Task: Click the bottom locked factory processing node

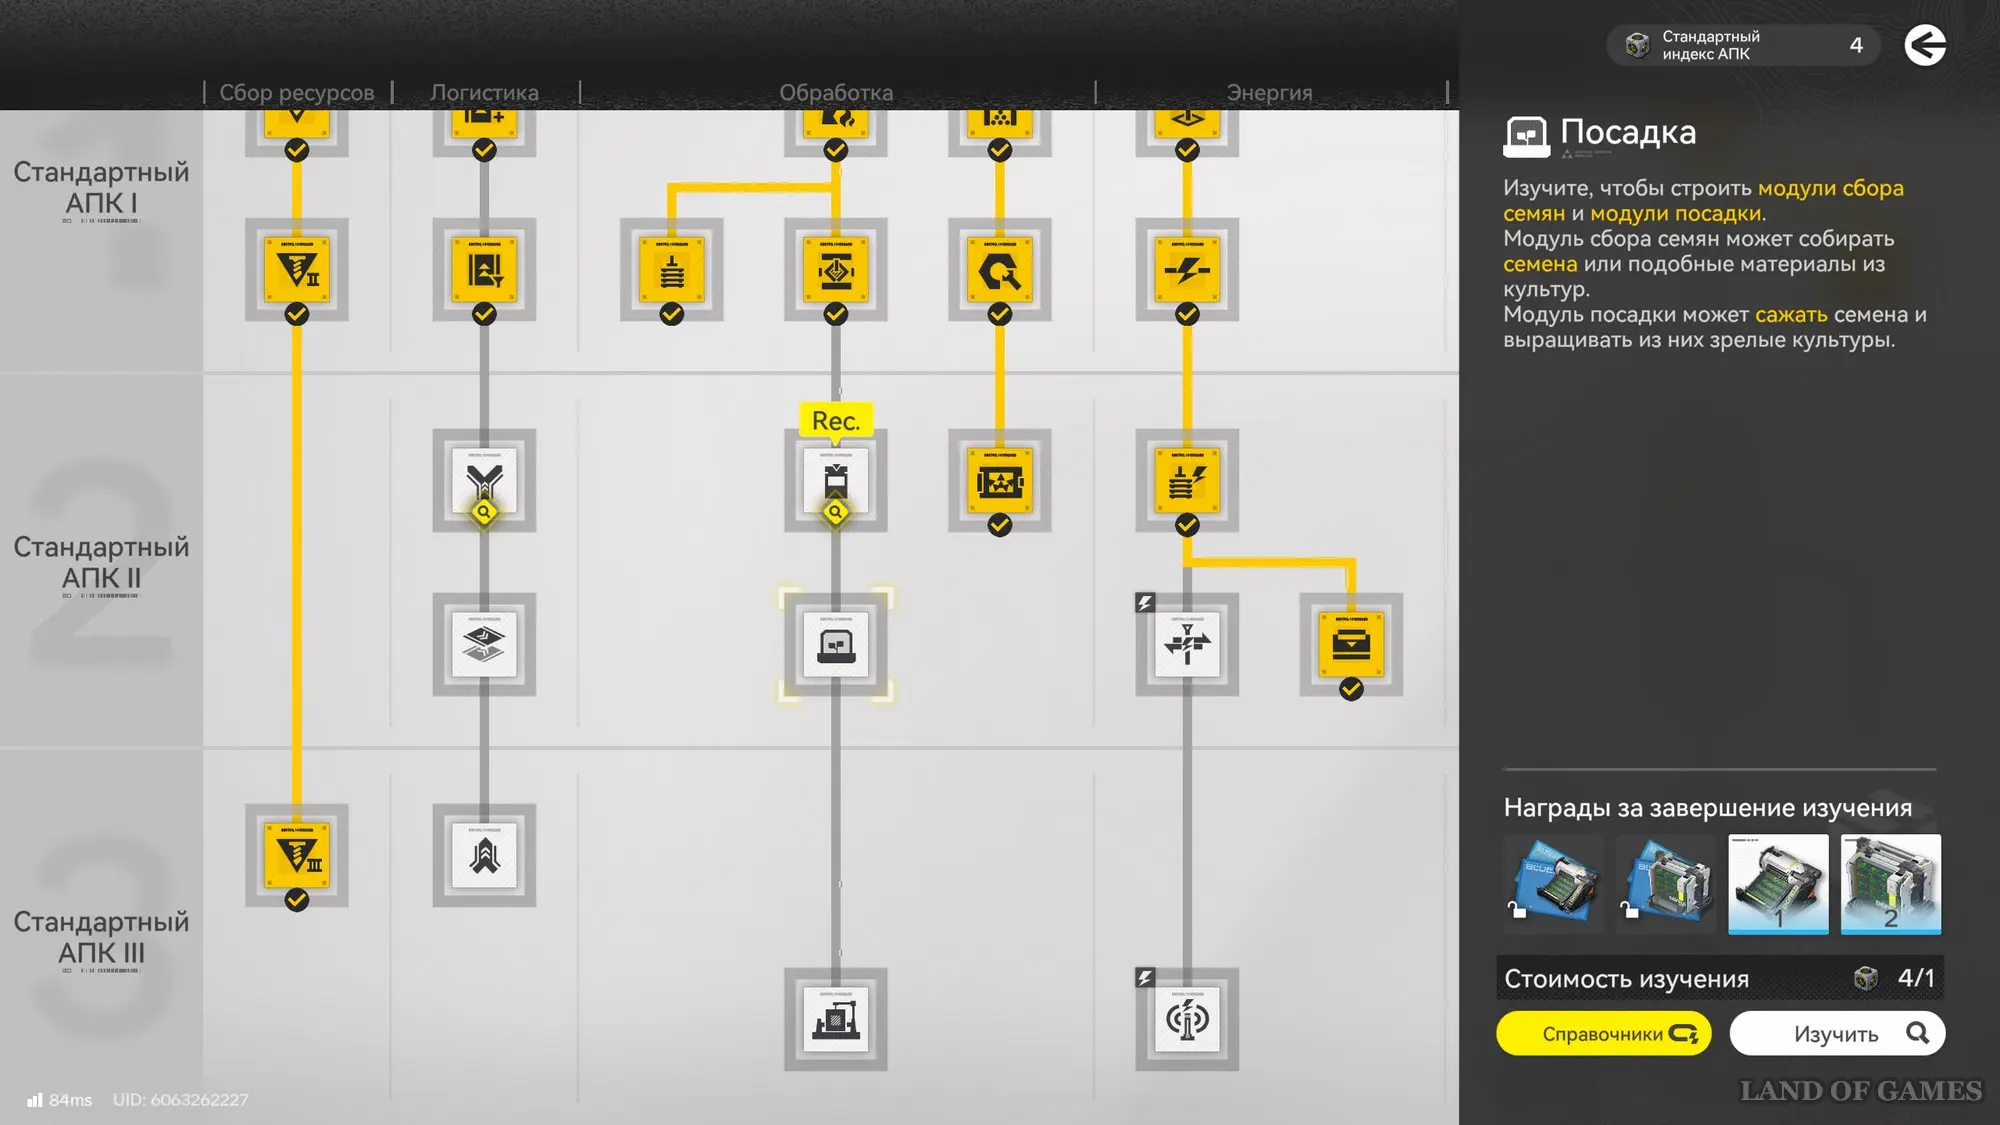Action: point(836,1019)
